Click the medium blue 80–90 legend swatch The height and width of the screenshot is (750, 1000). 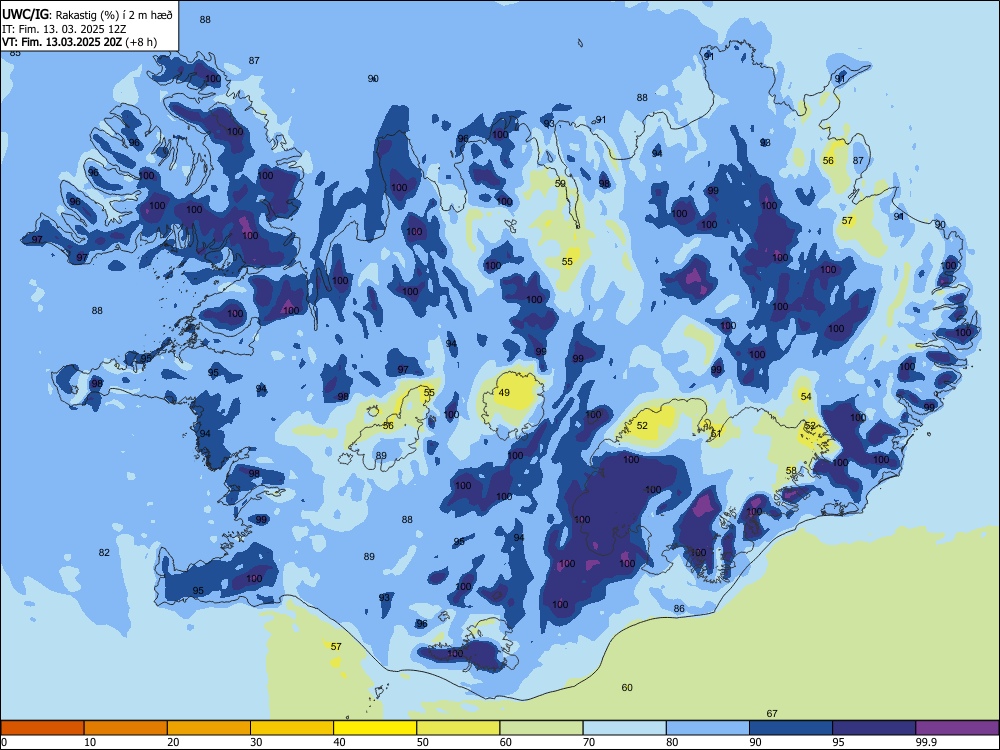708,728
